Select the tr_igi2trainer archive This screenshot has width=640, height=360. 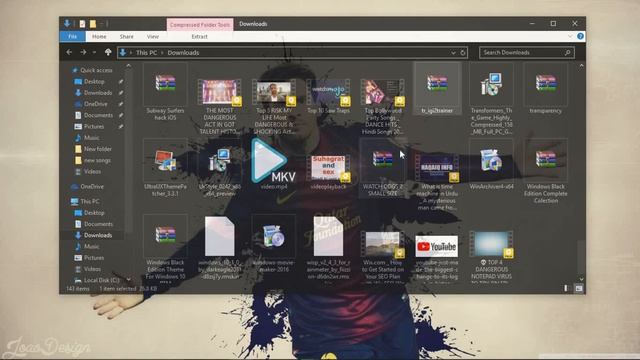tap(437, 89)
